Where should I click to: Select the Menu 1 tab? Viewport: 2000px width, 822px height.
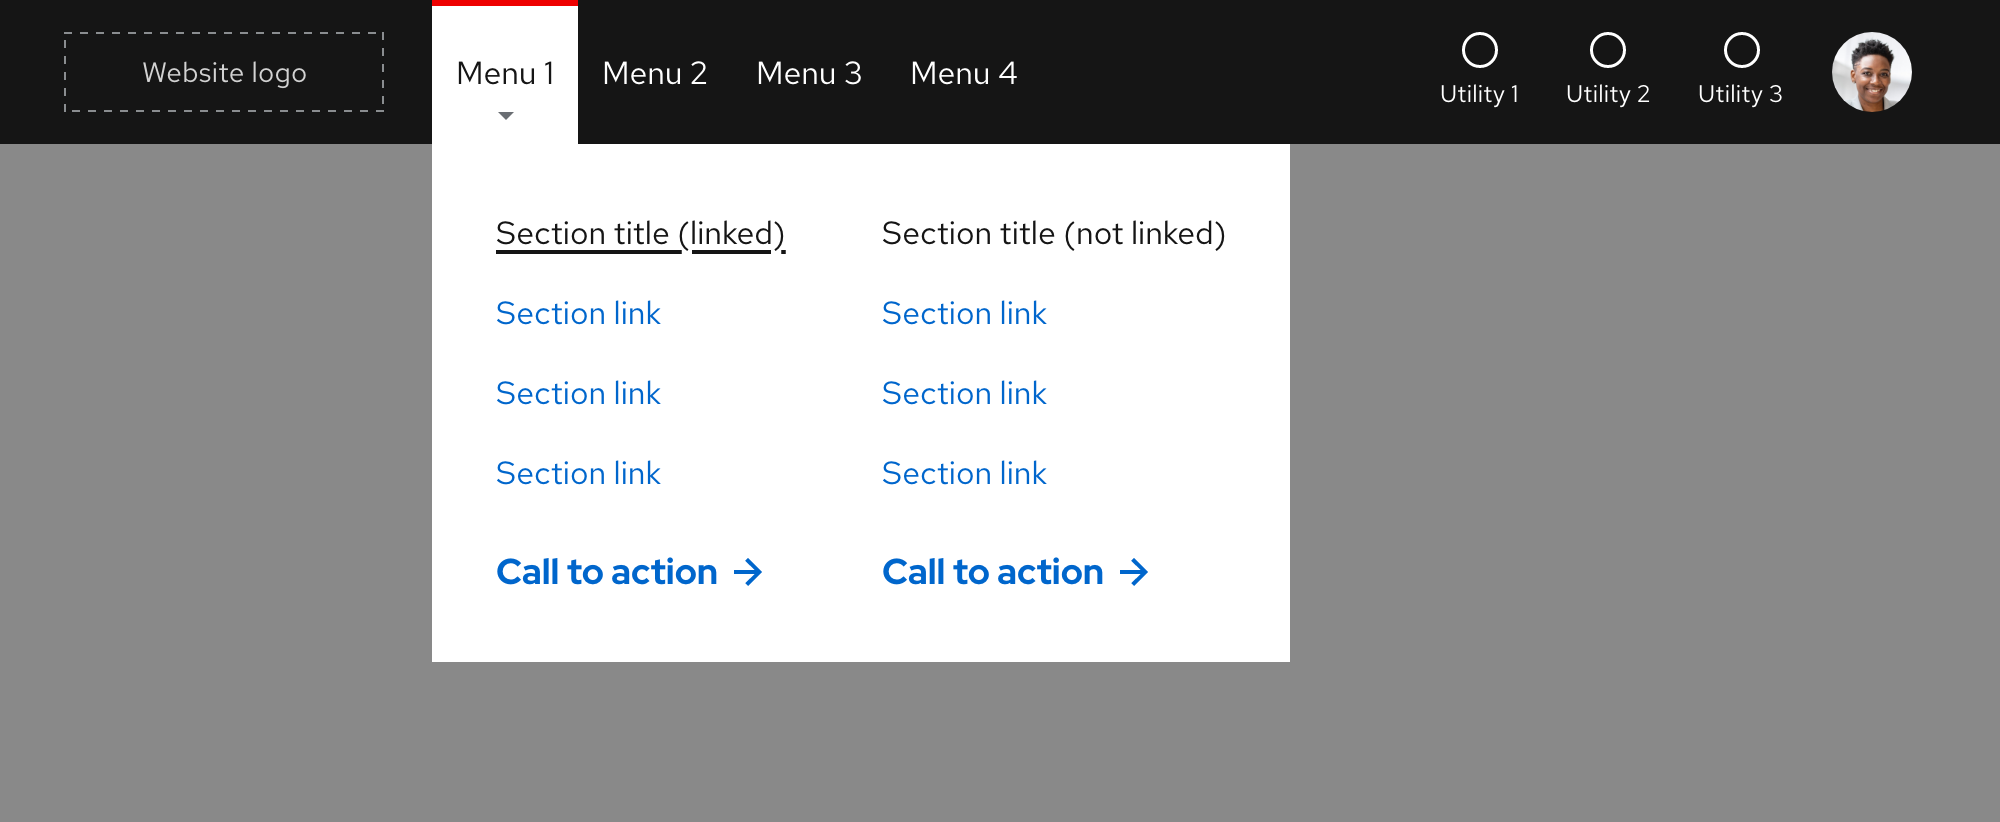[505, 73]
